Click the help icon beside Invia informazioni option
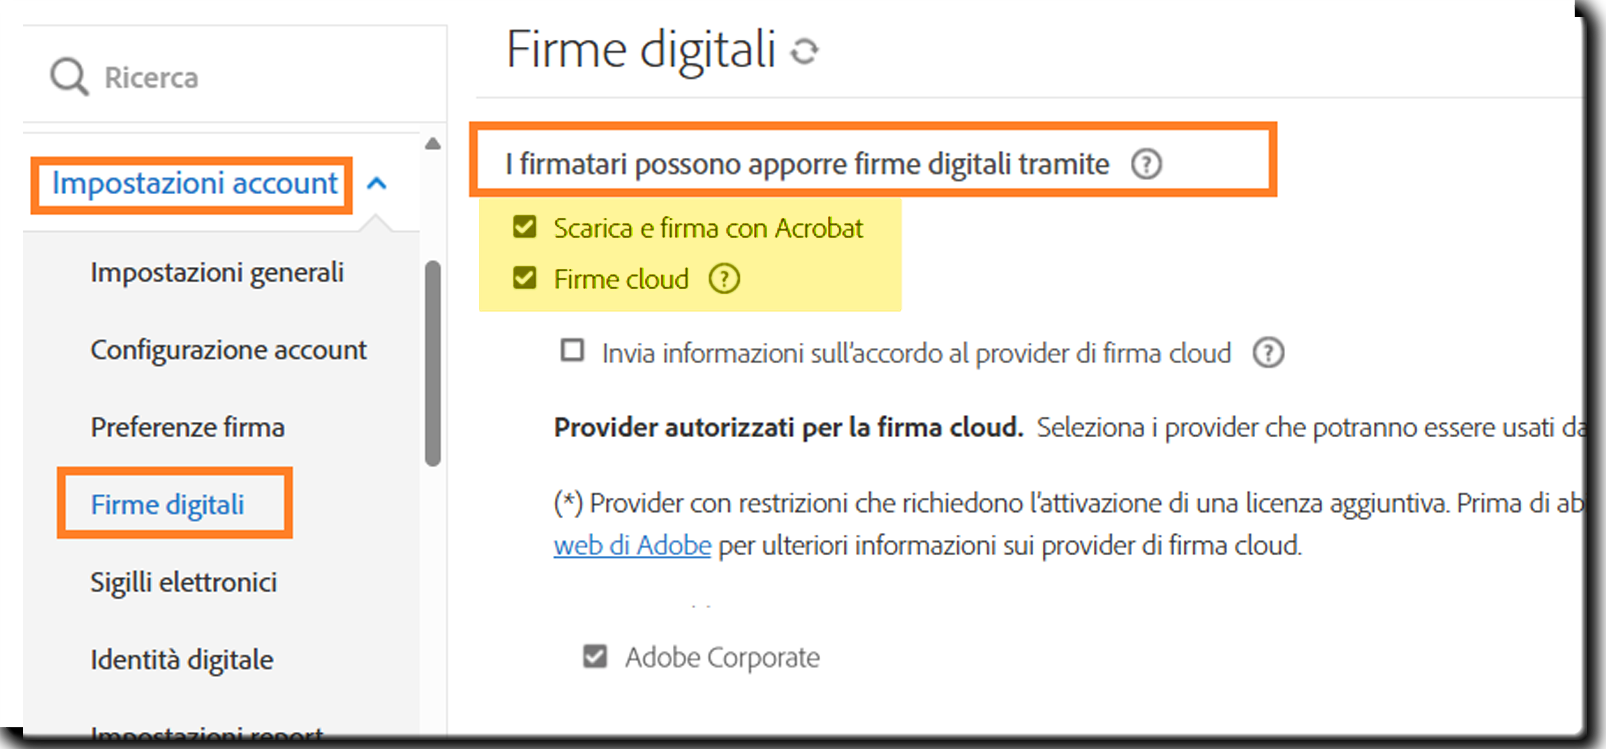The height and width of the screenshot is (749, 1606). tap(1268, 352)
